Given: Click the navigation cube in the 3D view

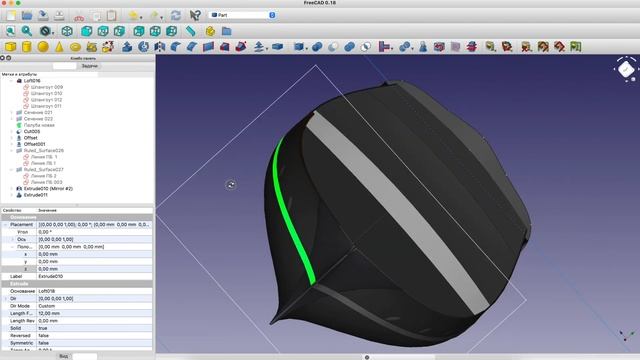Looking at the screenshot, I should pyautogui.click(x=626, y=69).
